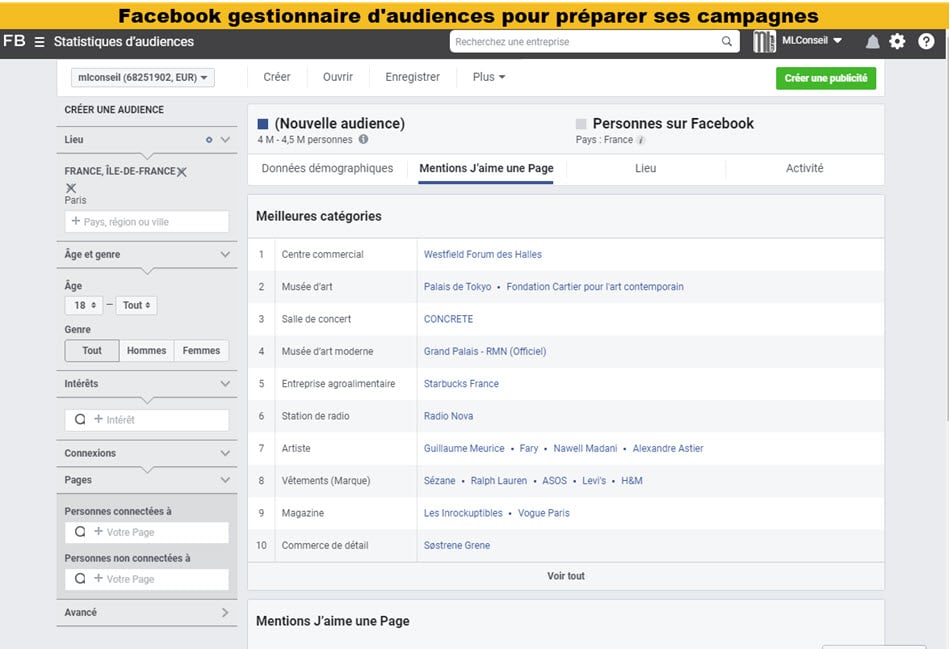Remove the Paris location
The height and width of the screenshot is (649, 950).
pos(71,188)
